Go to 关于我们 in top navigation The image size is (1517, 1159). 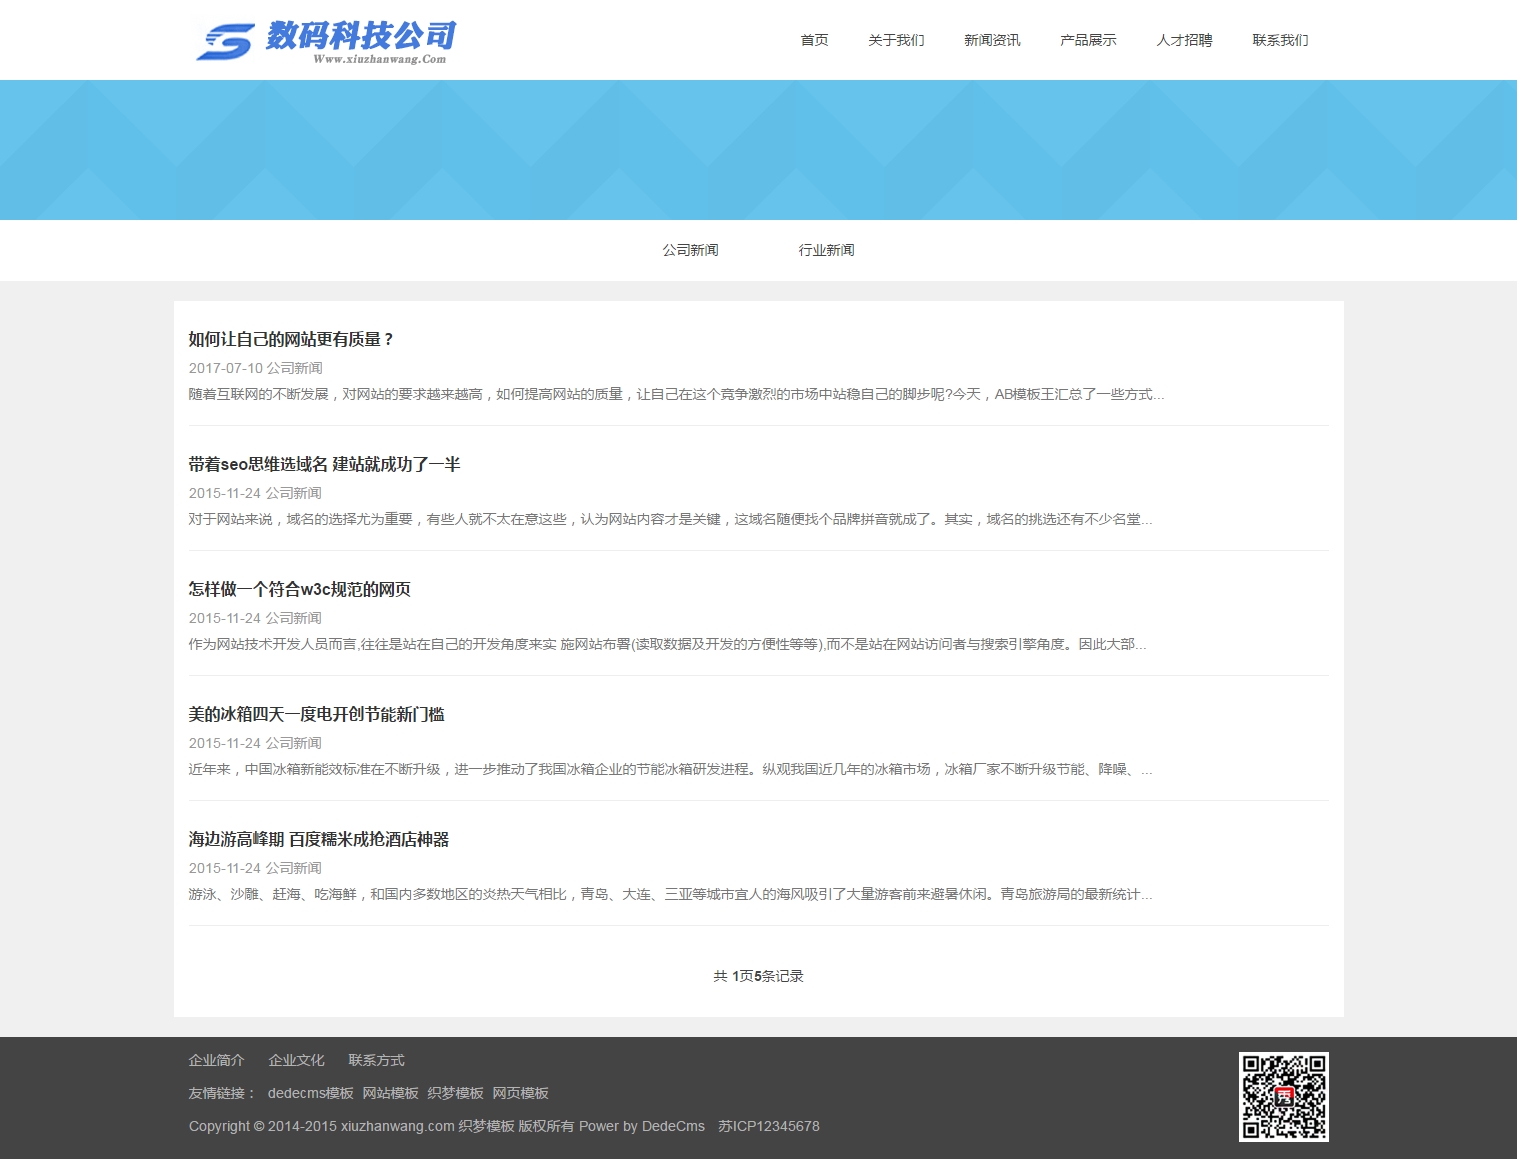pyautogui.click(x=896, y=40)
